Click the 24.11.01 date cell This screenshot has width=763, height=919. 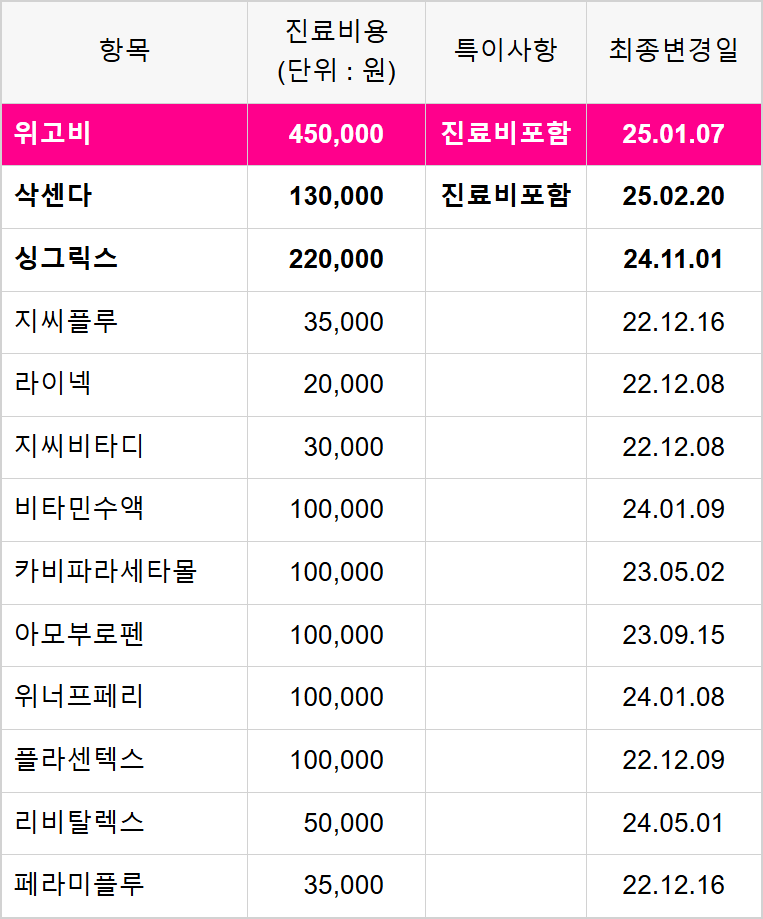coord(673,259)
